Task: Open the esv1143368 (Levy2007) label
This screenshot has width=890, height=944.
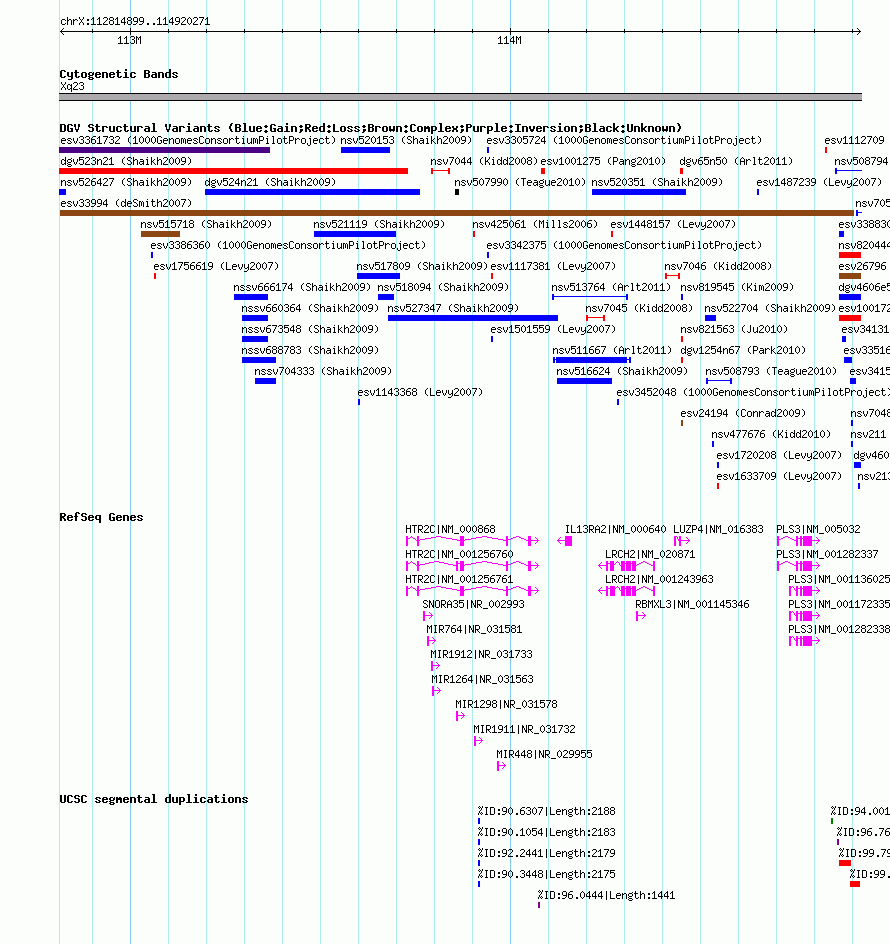Action: (x=420, y=392)
